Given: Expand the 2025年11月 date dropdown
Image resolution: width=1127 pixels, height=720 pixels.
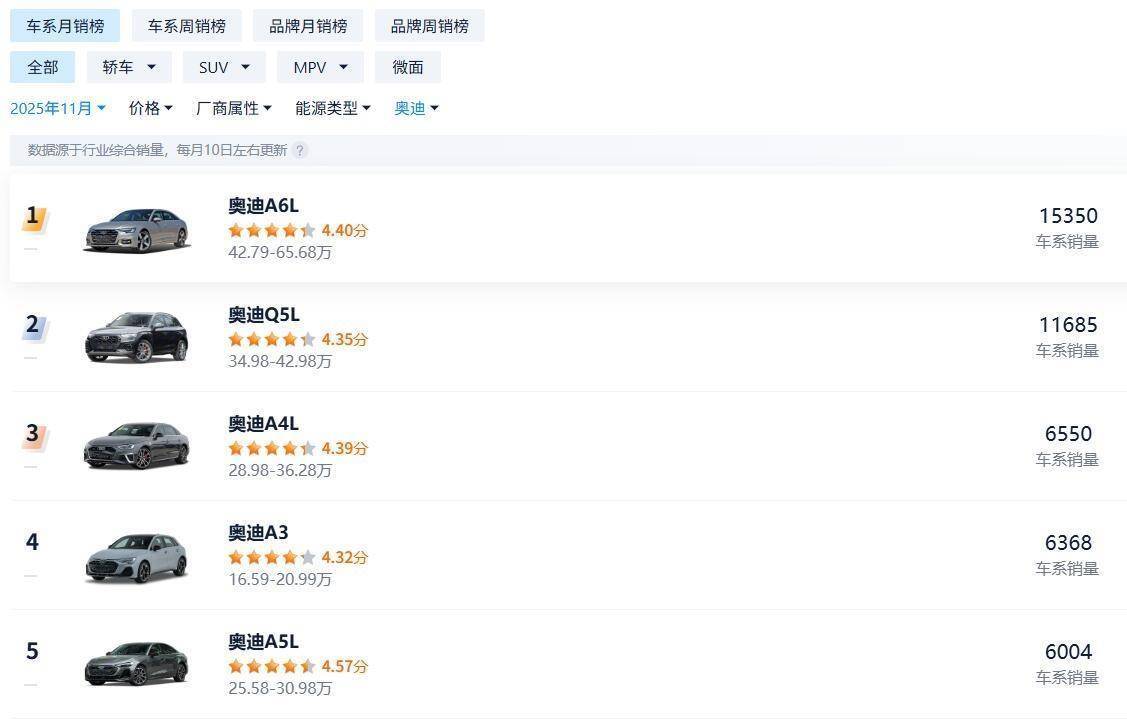Looking at the screenshot, I should [x=58, y=108].
